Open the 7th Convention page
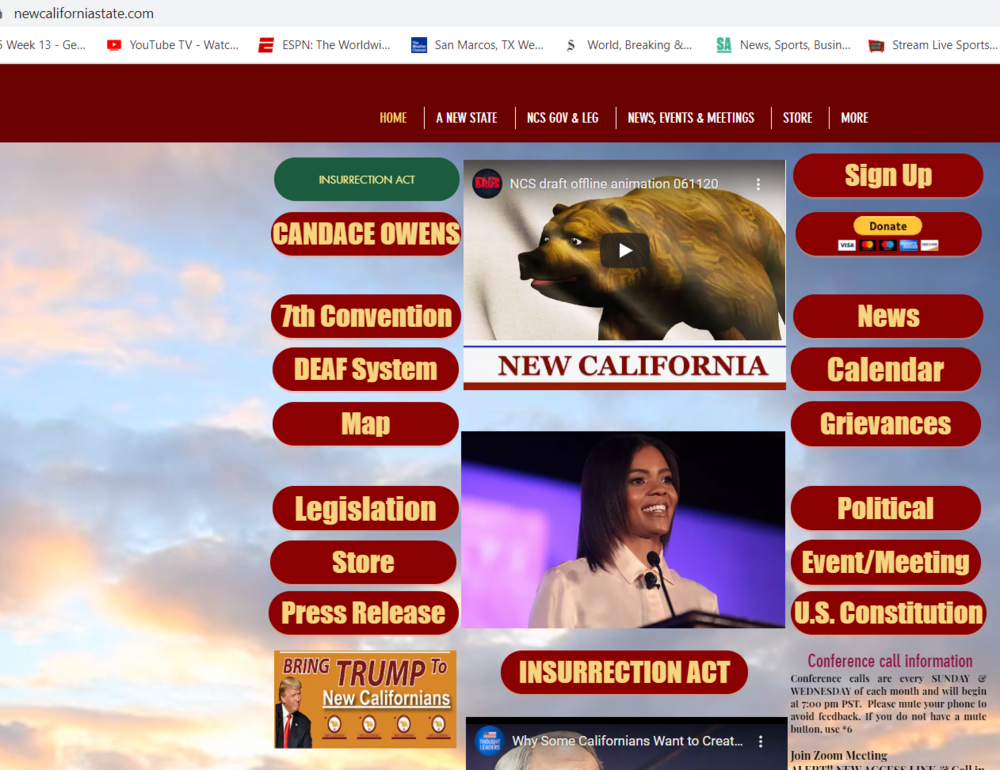 coord(366,317)
